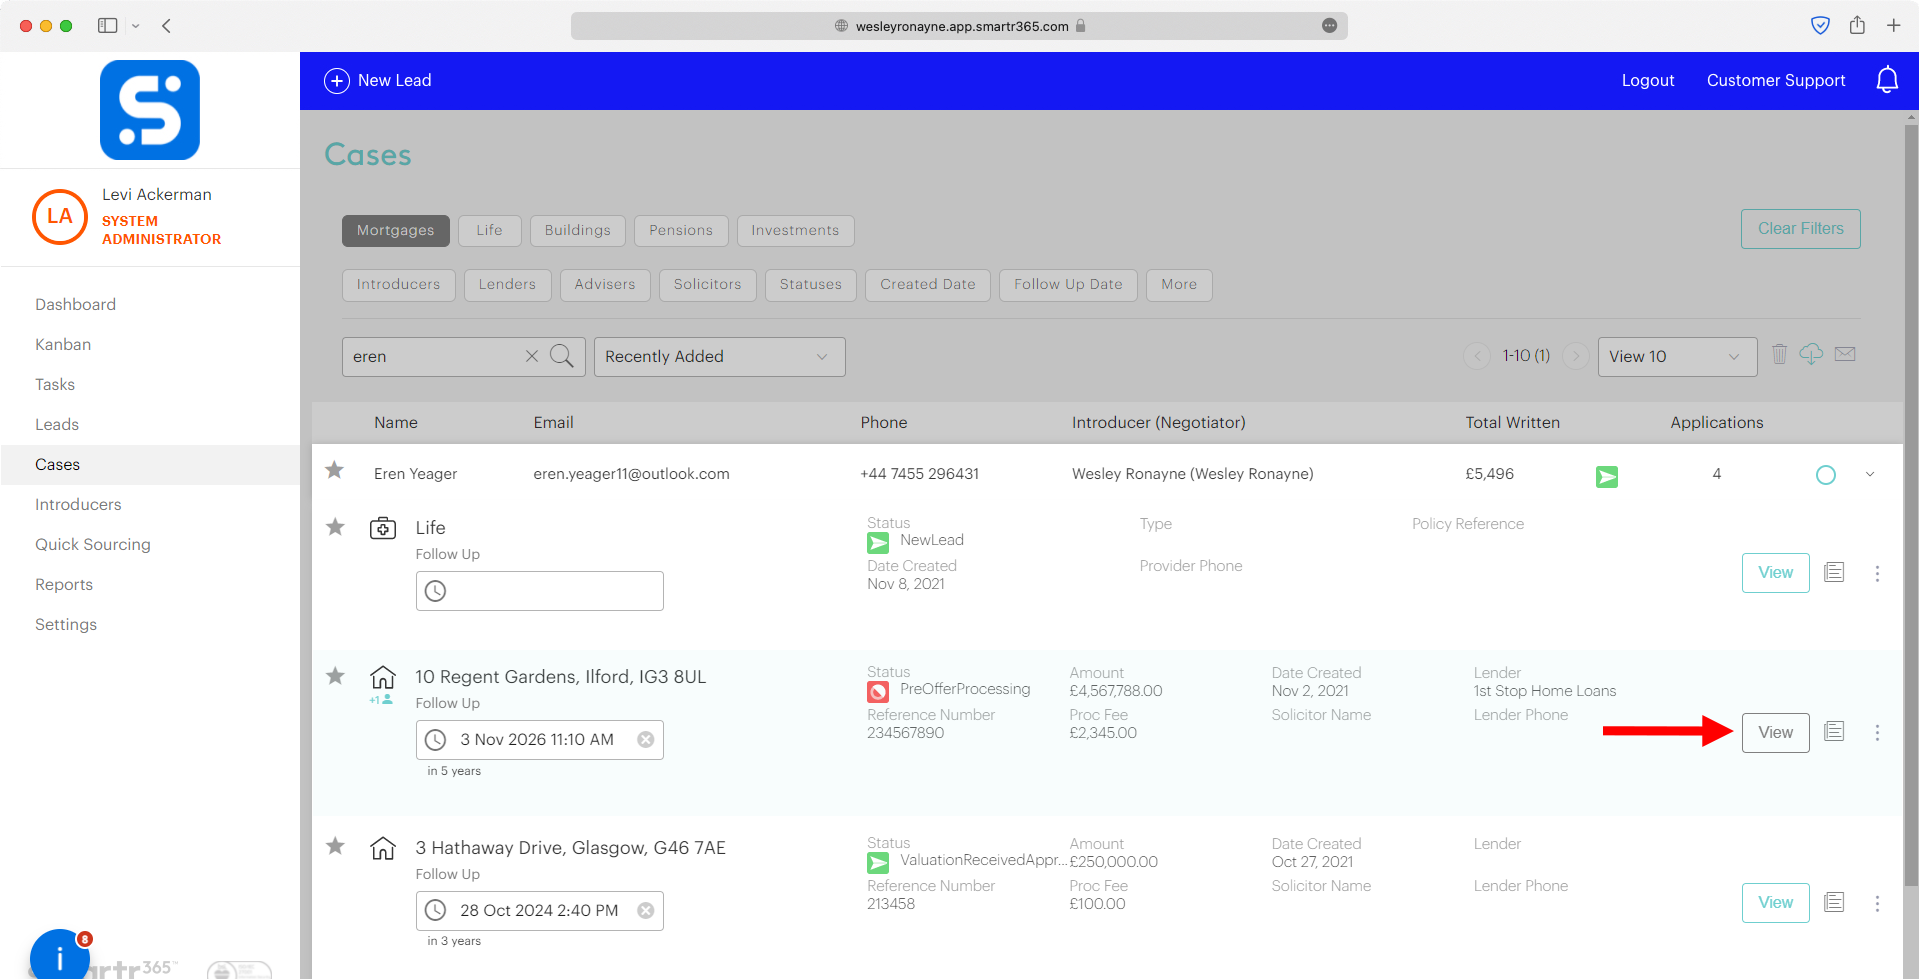1919x979 pixels.
Task: Open notes icon for 10 Regent Gardens
Action: [1834, 731]
